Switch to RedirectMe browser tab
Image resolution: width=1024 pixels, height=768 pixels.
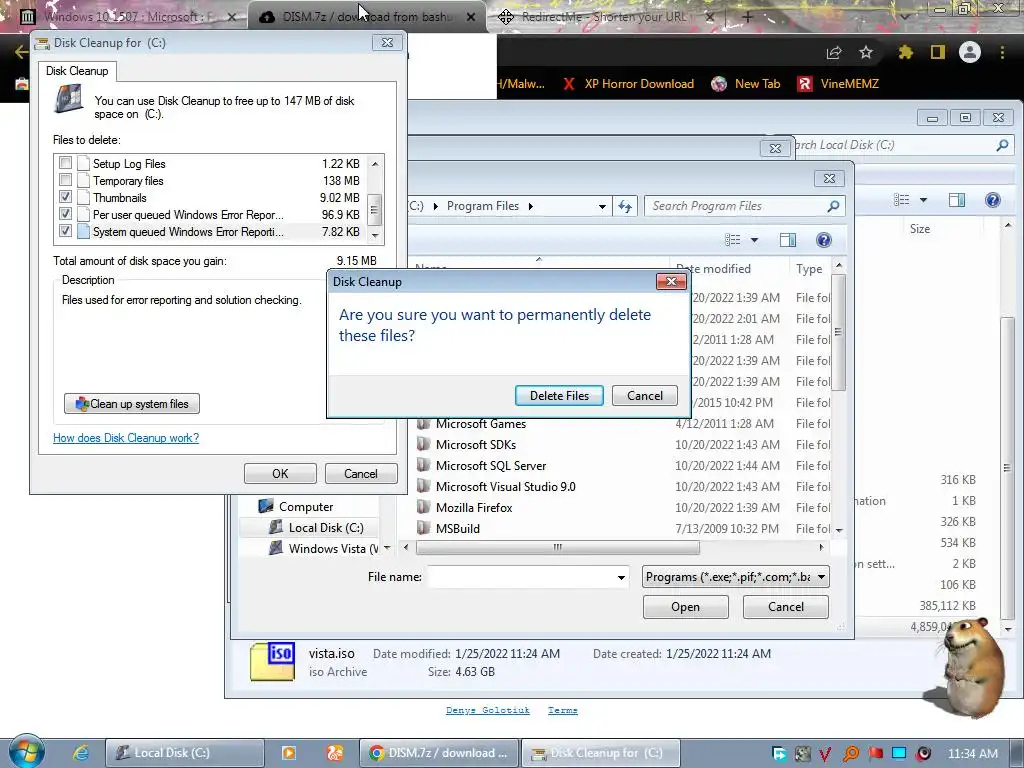coord(605,17)
